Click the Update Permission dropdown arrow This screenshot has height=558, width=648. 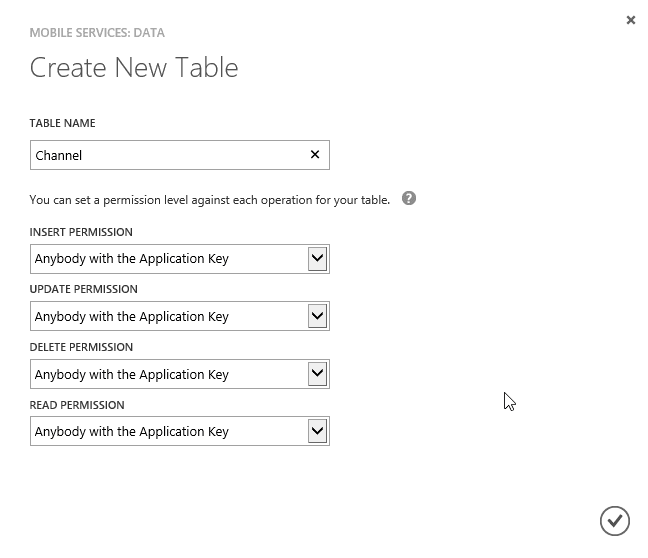tap(317, 316)
